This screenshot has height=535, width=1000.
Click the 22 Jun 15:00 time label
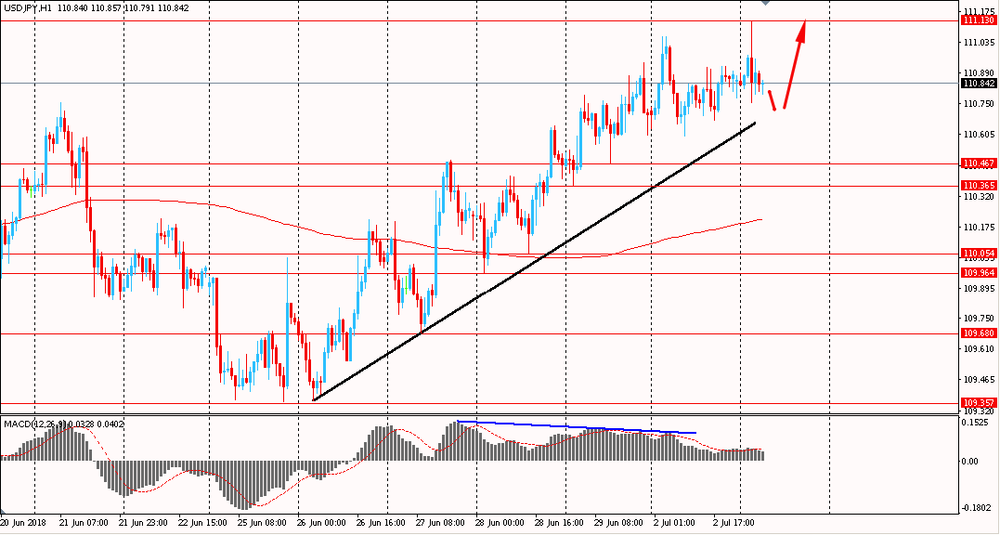tap(203, 522)
